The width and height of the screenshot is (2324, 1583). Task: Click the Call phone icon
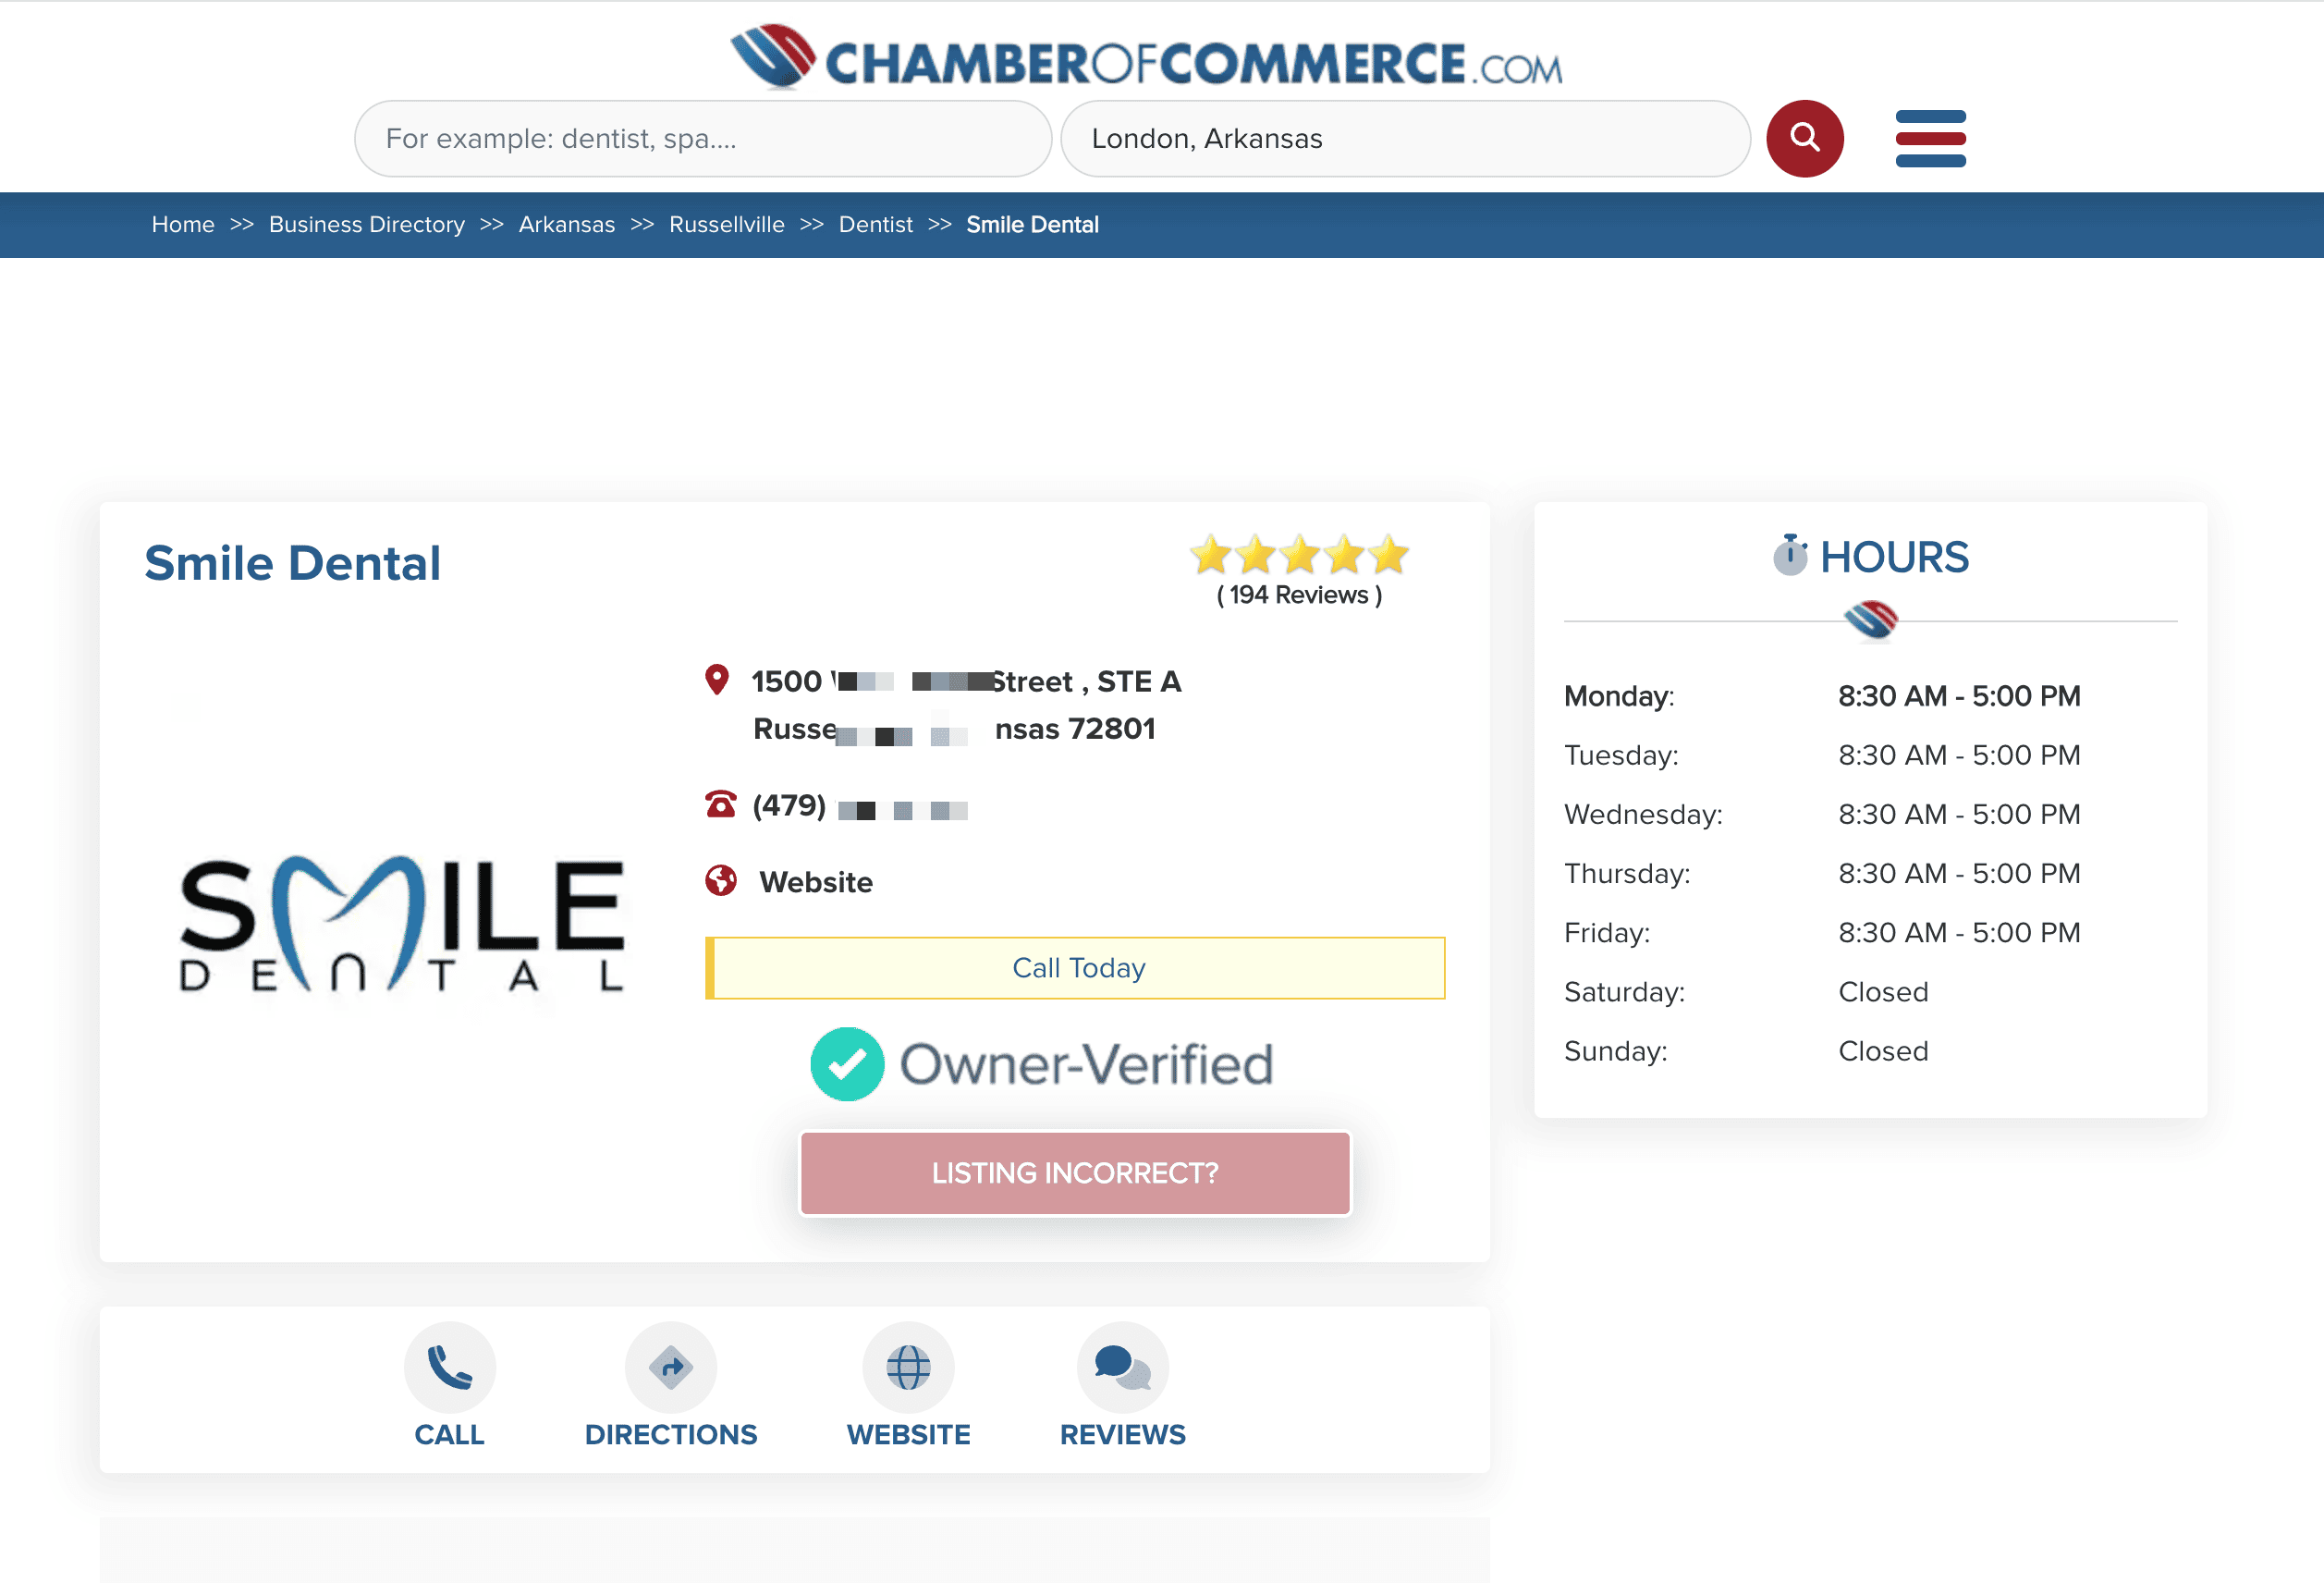tap(449, 1367)
